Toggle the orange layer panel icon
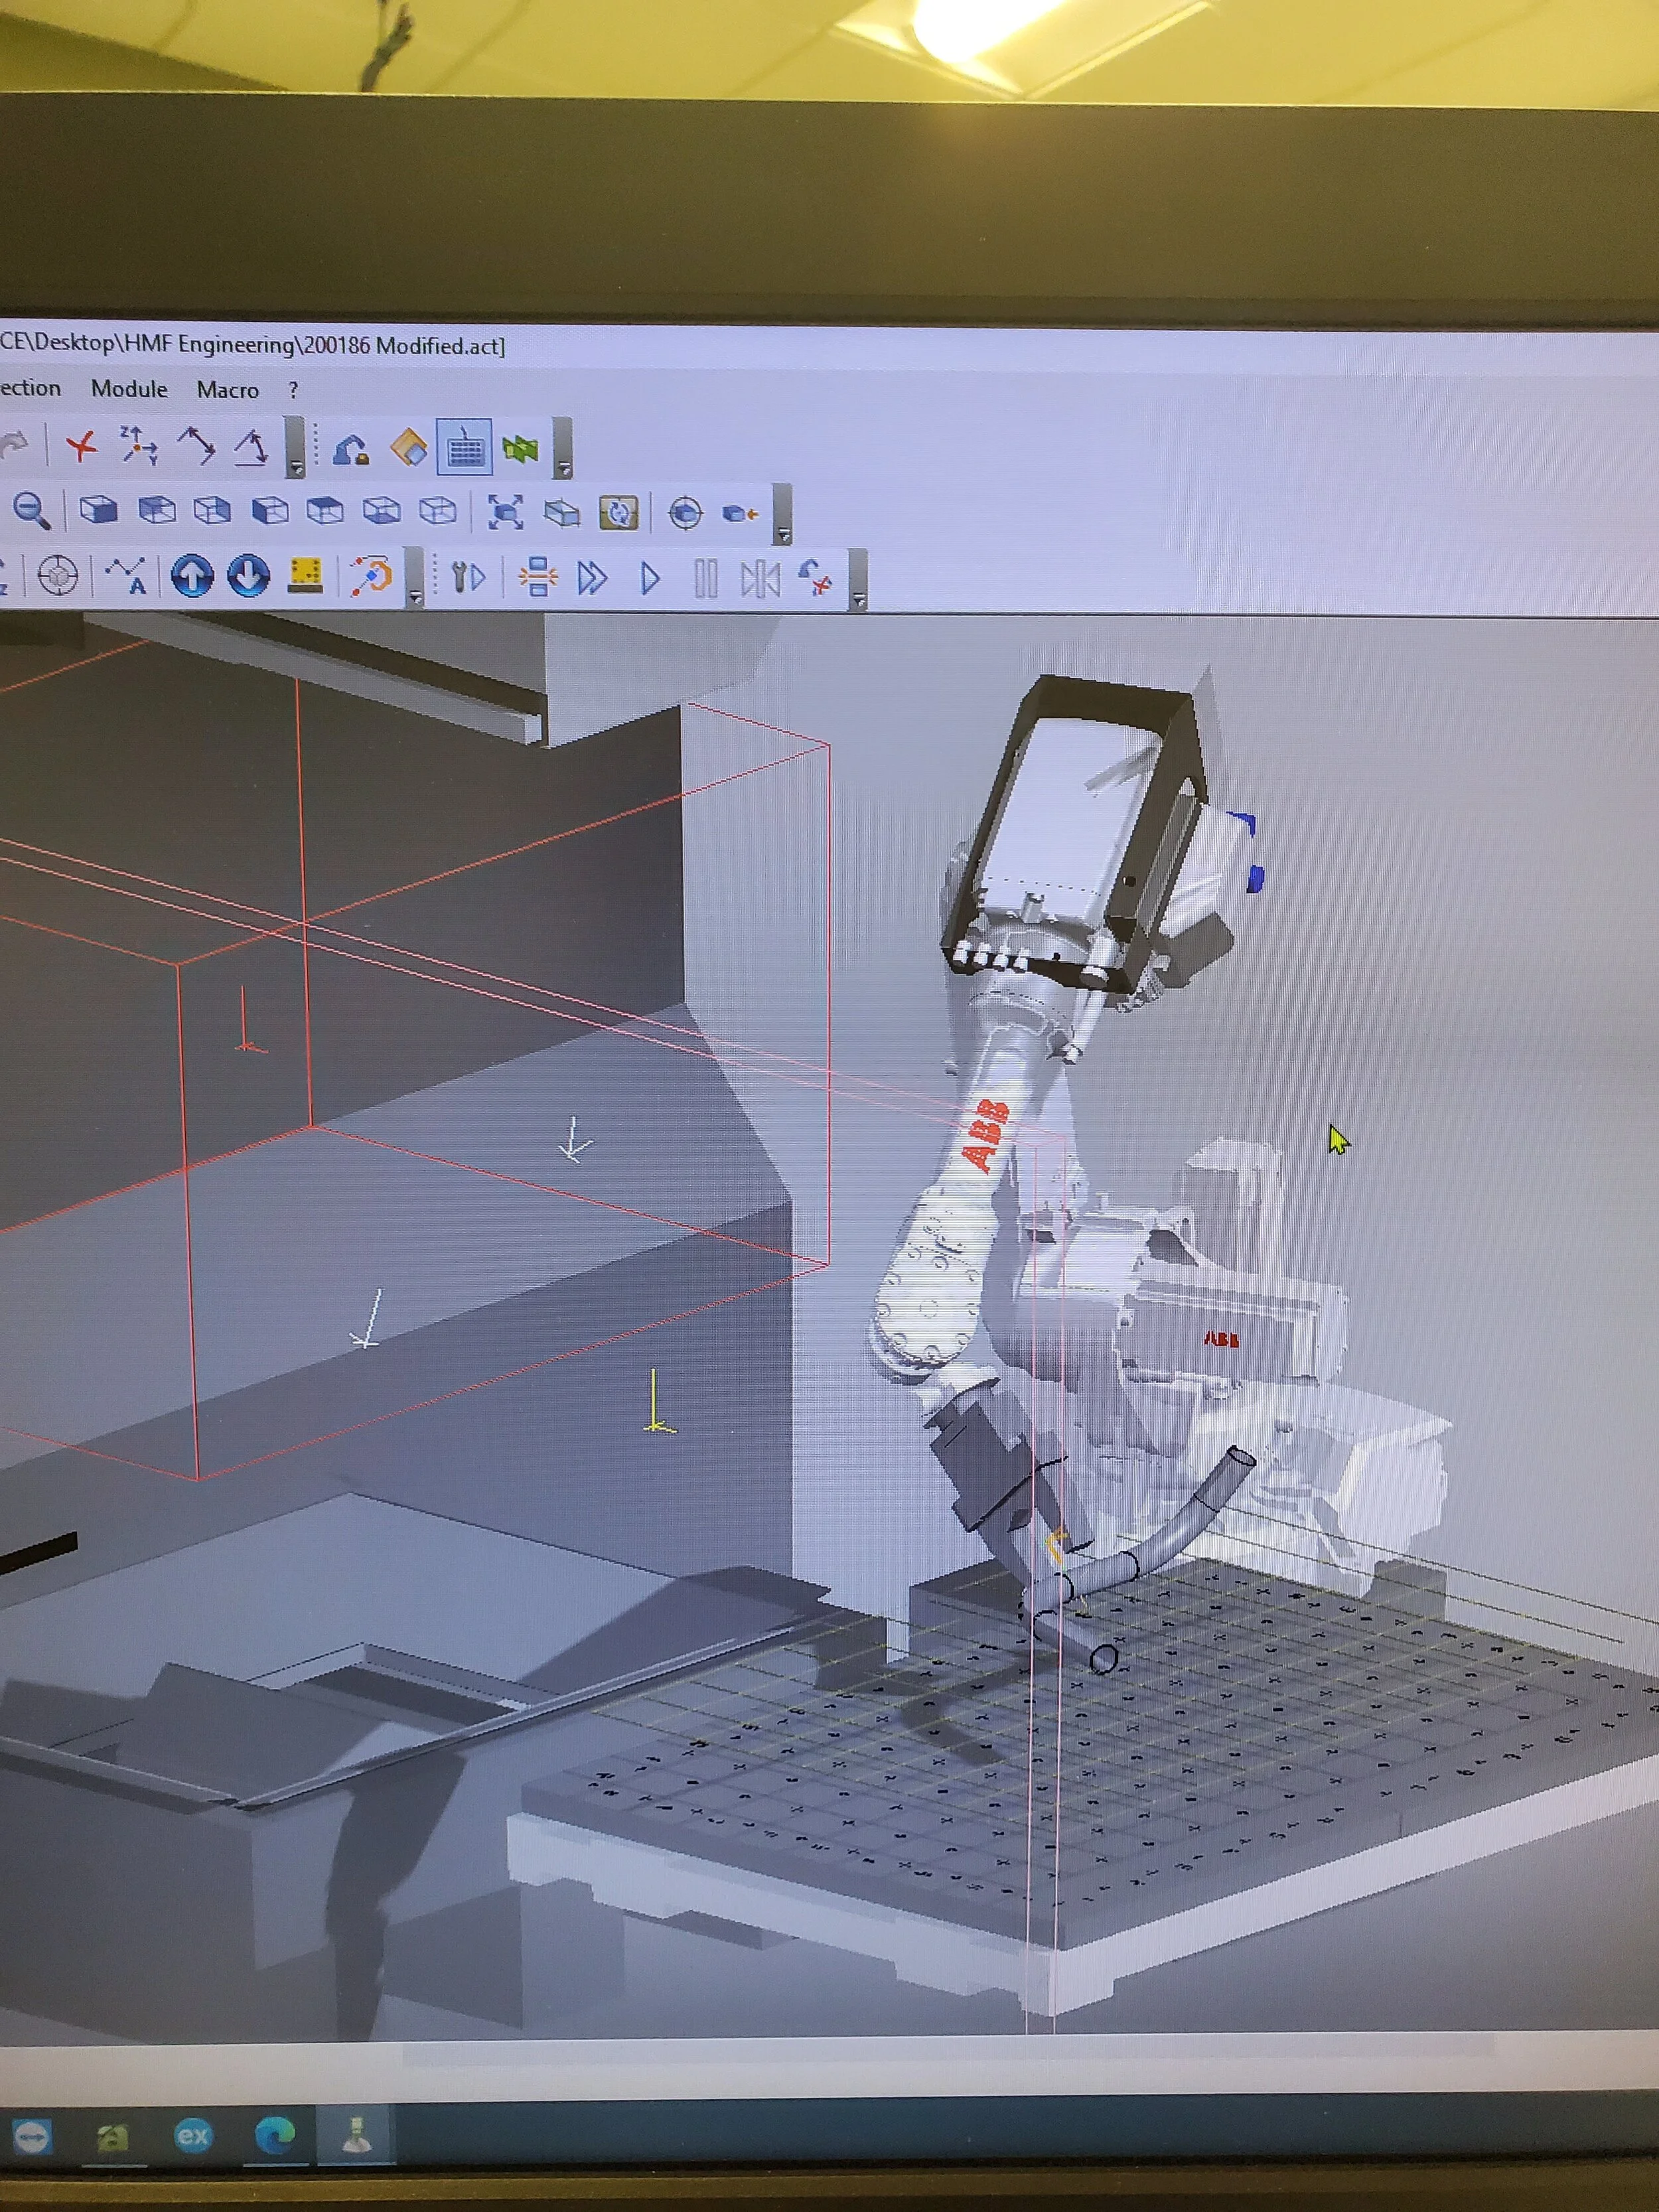This screenshot has height=2212, width=1659. [x=408, y=448]
